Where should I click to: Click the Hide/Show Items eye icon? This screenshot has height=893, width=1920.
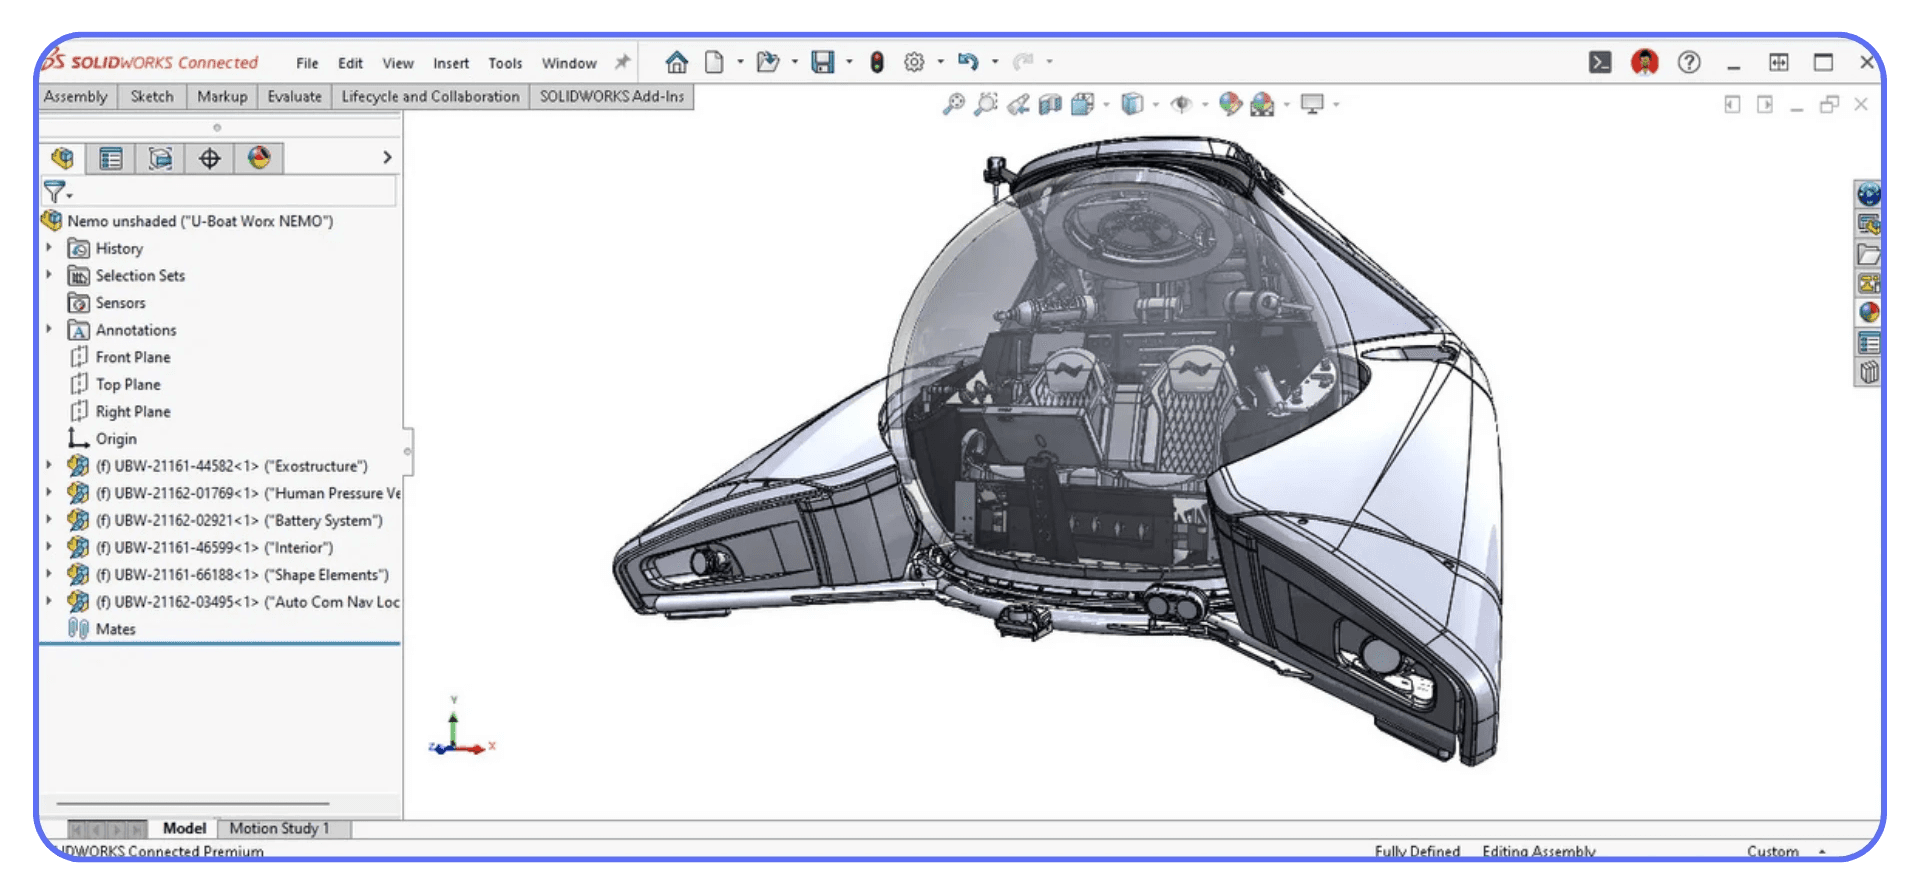[1181, 104]
